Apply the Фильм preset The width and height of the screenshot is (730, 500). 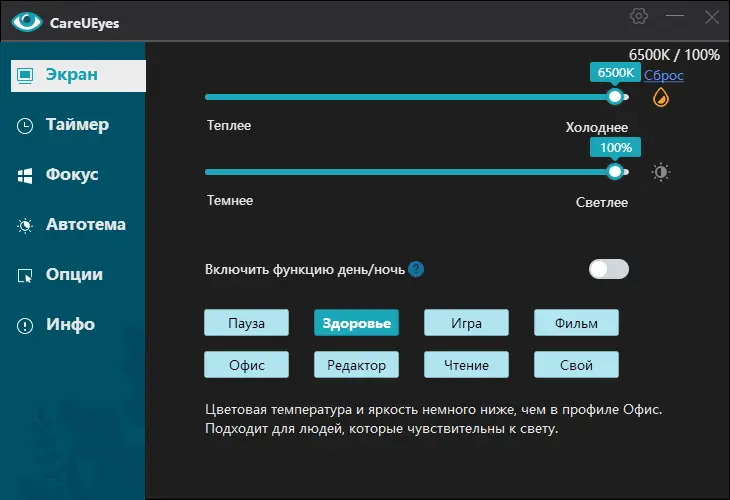pyautogui.click(x=576, y=323)
